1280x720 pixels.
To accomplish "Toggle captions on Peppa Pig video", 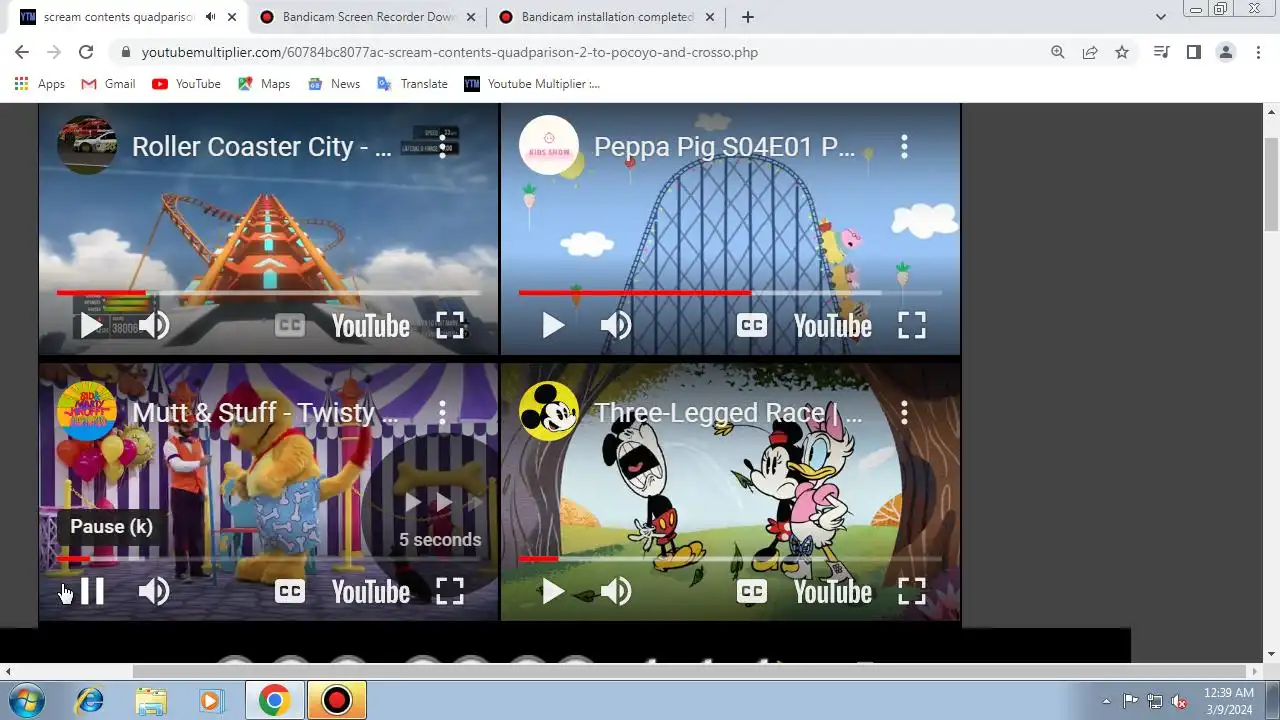I will tap(752, 325).
